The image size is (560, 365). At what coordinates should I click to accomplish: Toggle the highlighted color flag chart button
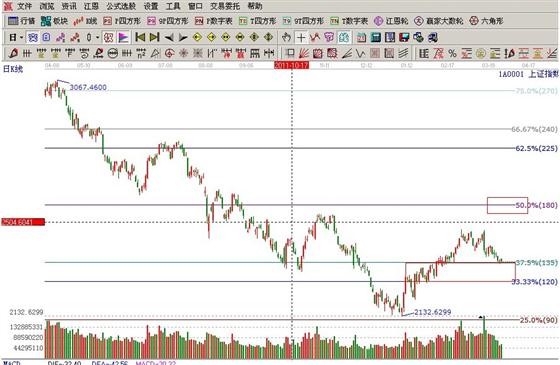tap(123, 37)
